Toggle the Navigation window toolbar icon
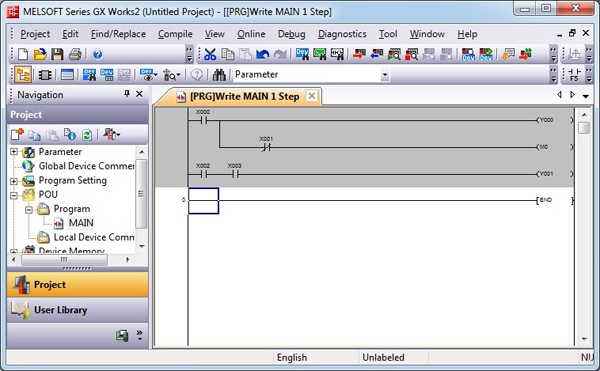The image size is (600, 371). click(x=23, y=75)
